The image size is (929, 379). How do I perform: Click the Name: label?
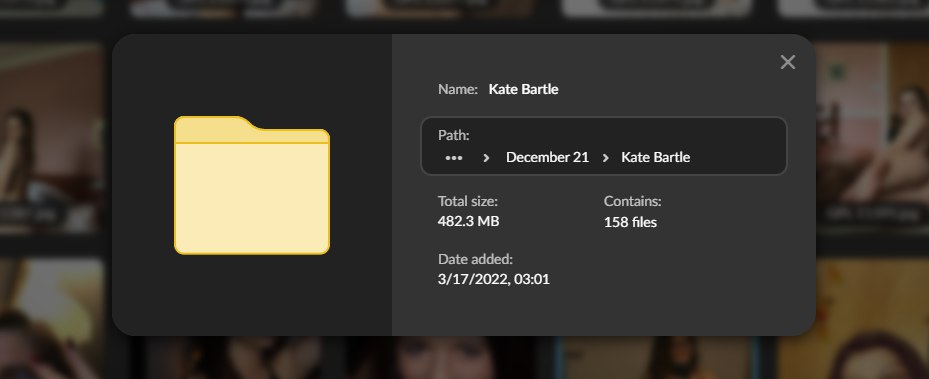[457, 89]
